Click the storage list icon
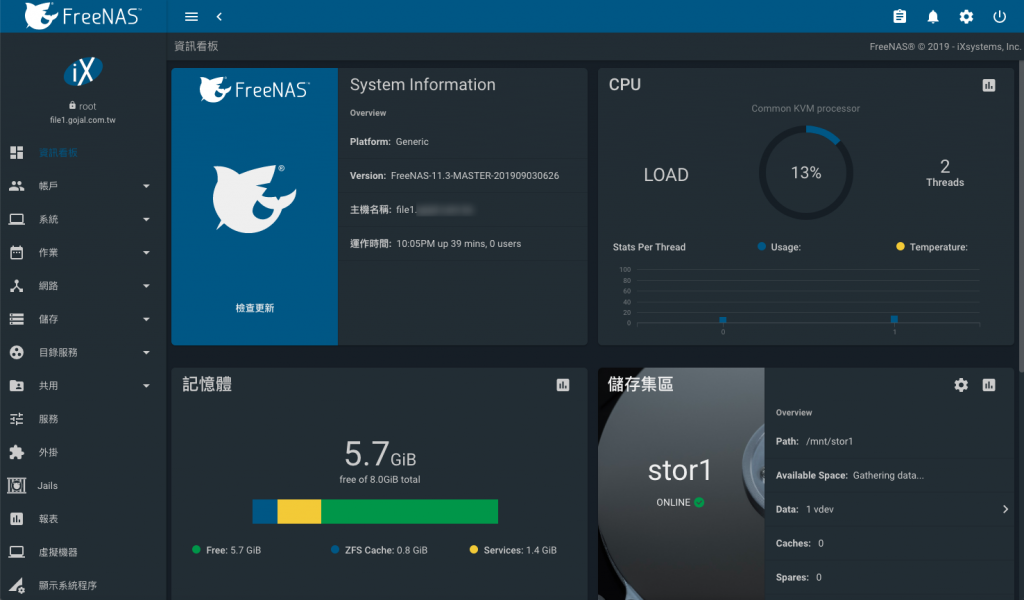This screenshot has width=1024, height=600. pyautogui.click(x=16, y=319)
